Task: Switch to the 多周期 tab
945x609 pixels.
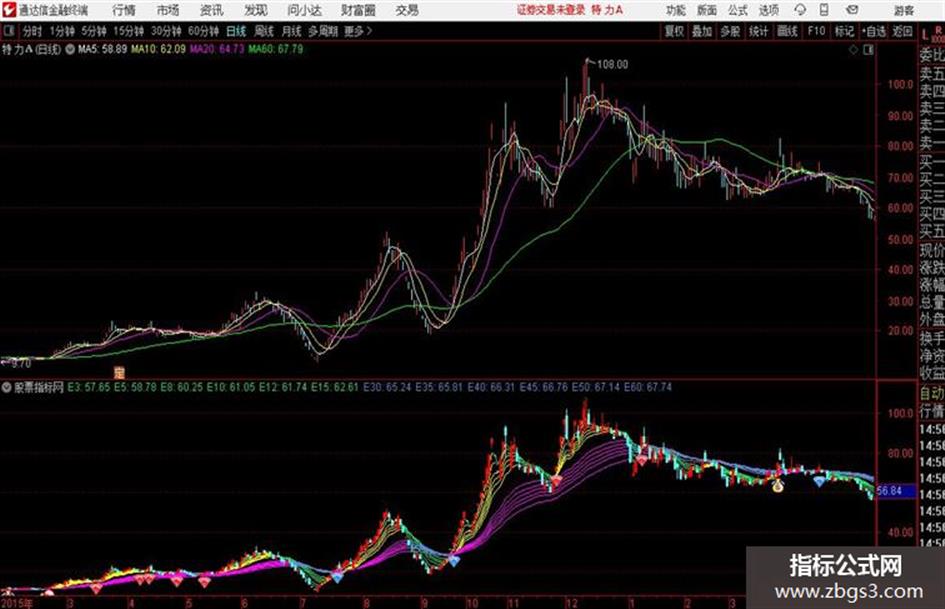Action: (x=323, y=31)
